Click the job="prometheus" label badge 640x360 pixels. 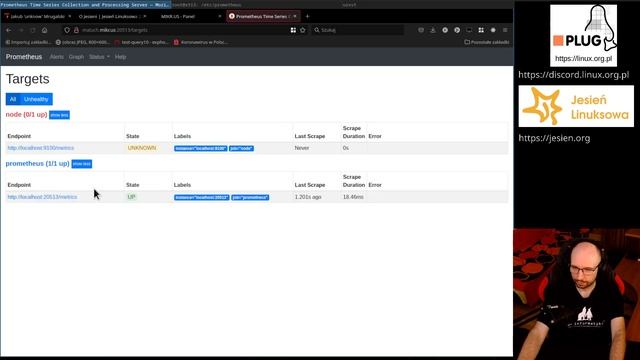(x=250, y=198)
